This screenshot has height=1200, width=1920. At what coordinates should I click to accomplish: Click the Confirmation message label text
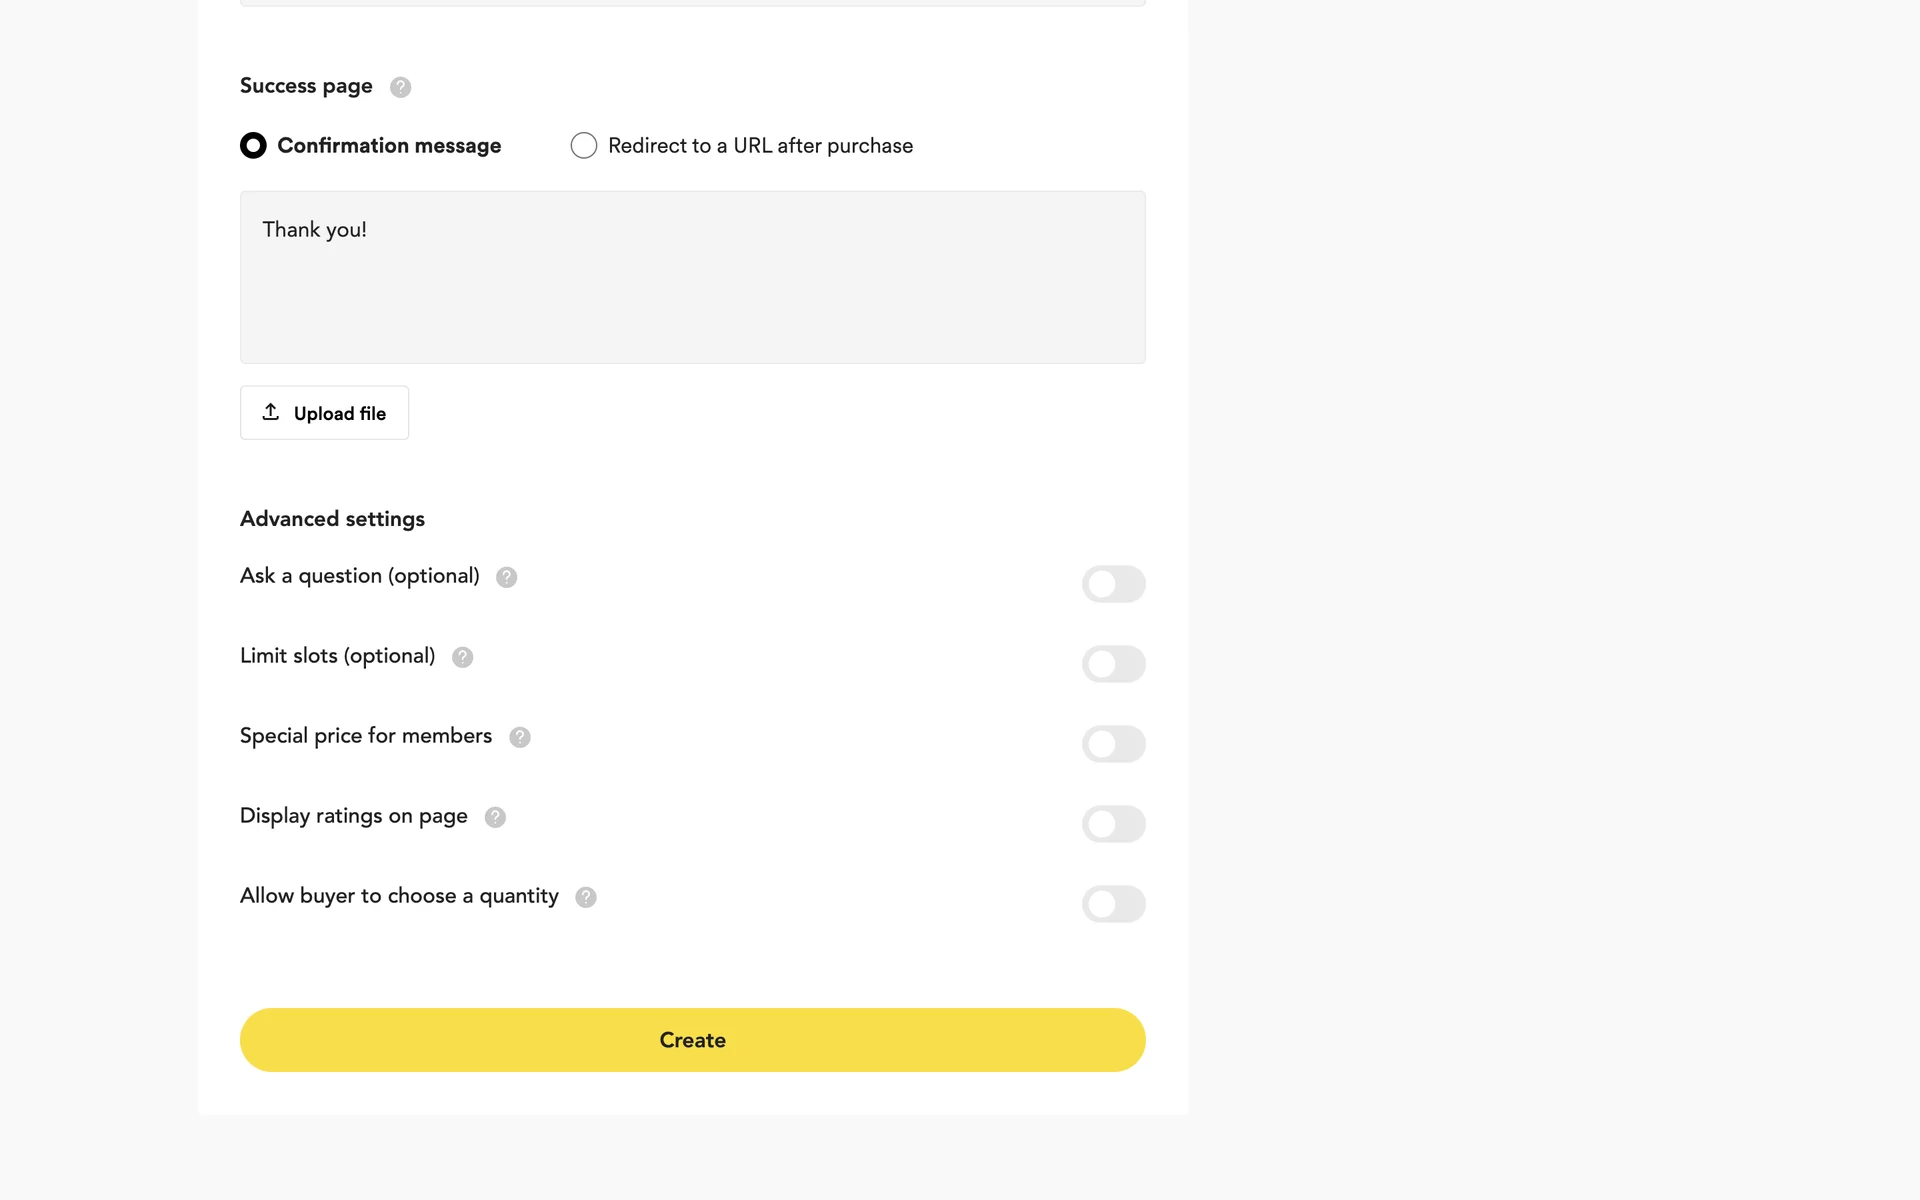pyautogui.click(x=389, y=146)
